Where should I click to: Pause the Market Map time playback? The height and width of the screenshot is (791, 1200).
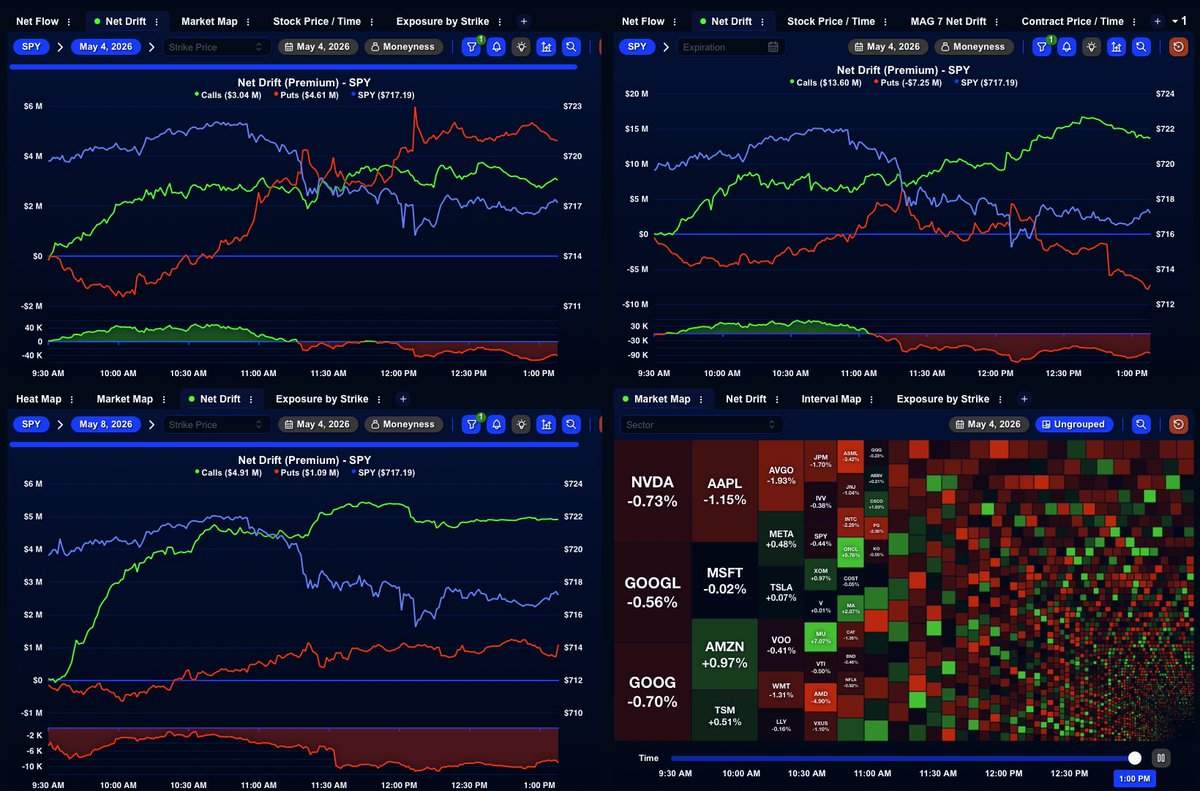click(x=1161, y=758)
